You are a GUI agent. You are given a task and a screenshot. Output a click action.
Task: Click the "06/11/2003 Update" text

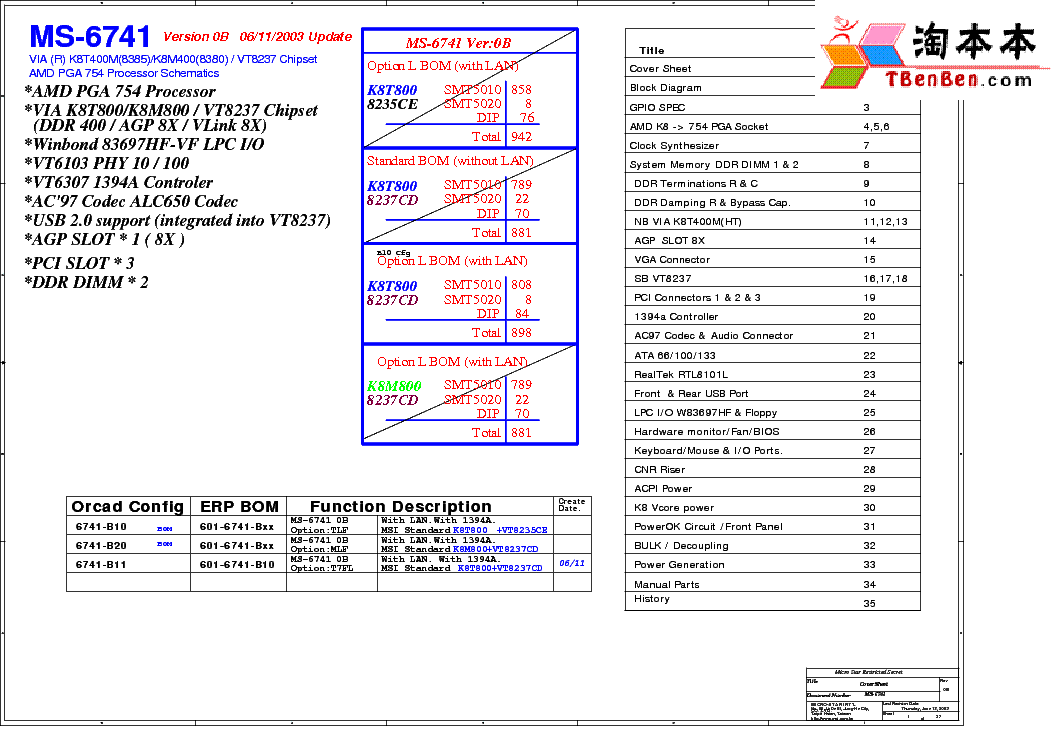tap(295, 37)
